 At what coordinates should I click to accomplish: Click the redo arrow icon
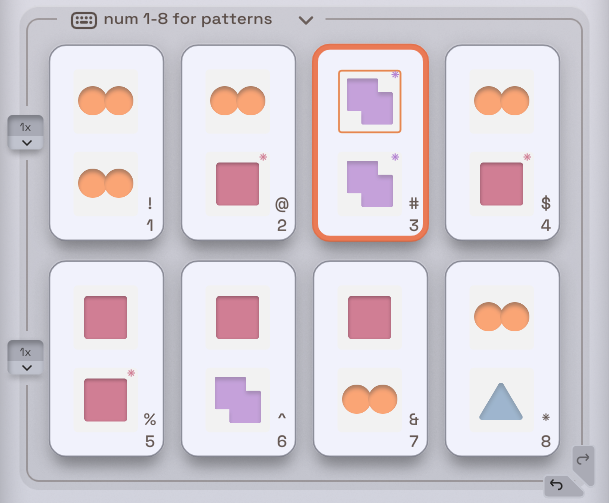click(x=583, y=460)
